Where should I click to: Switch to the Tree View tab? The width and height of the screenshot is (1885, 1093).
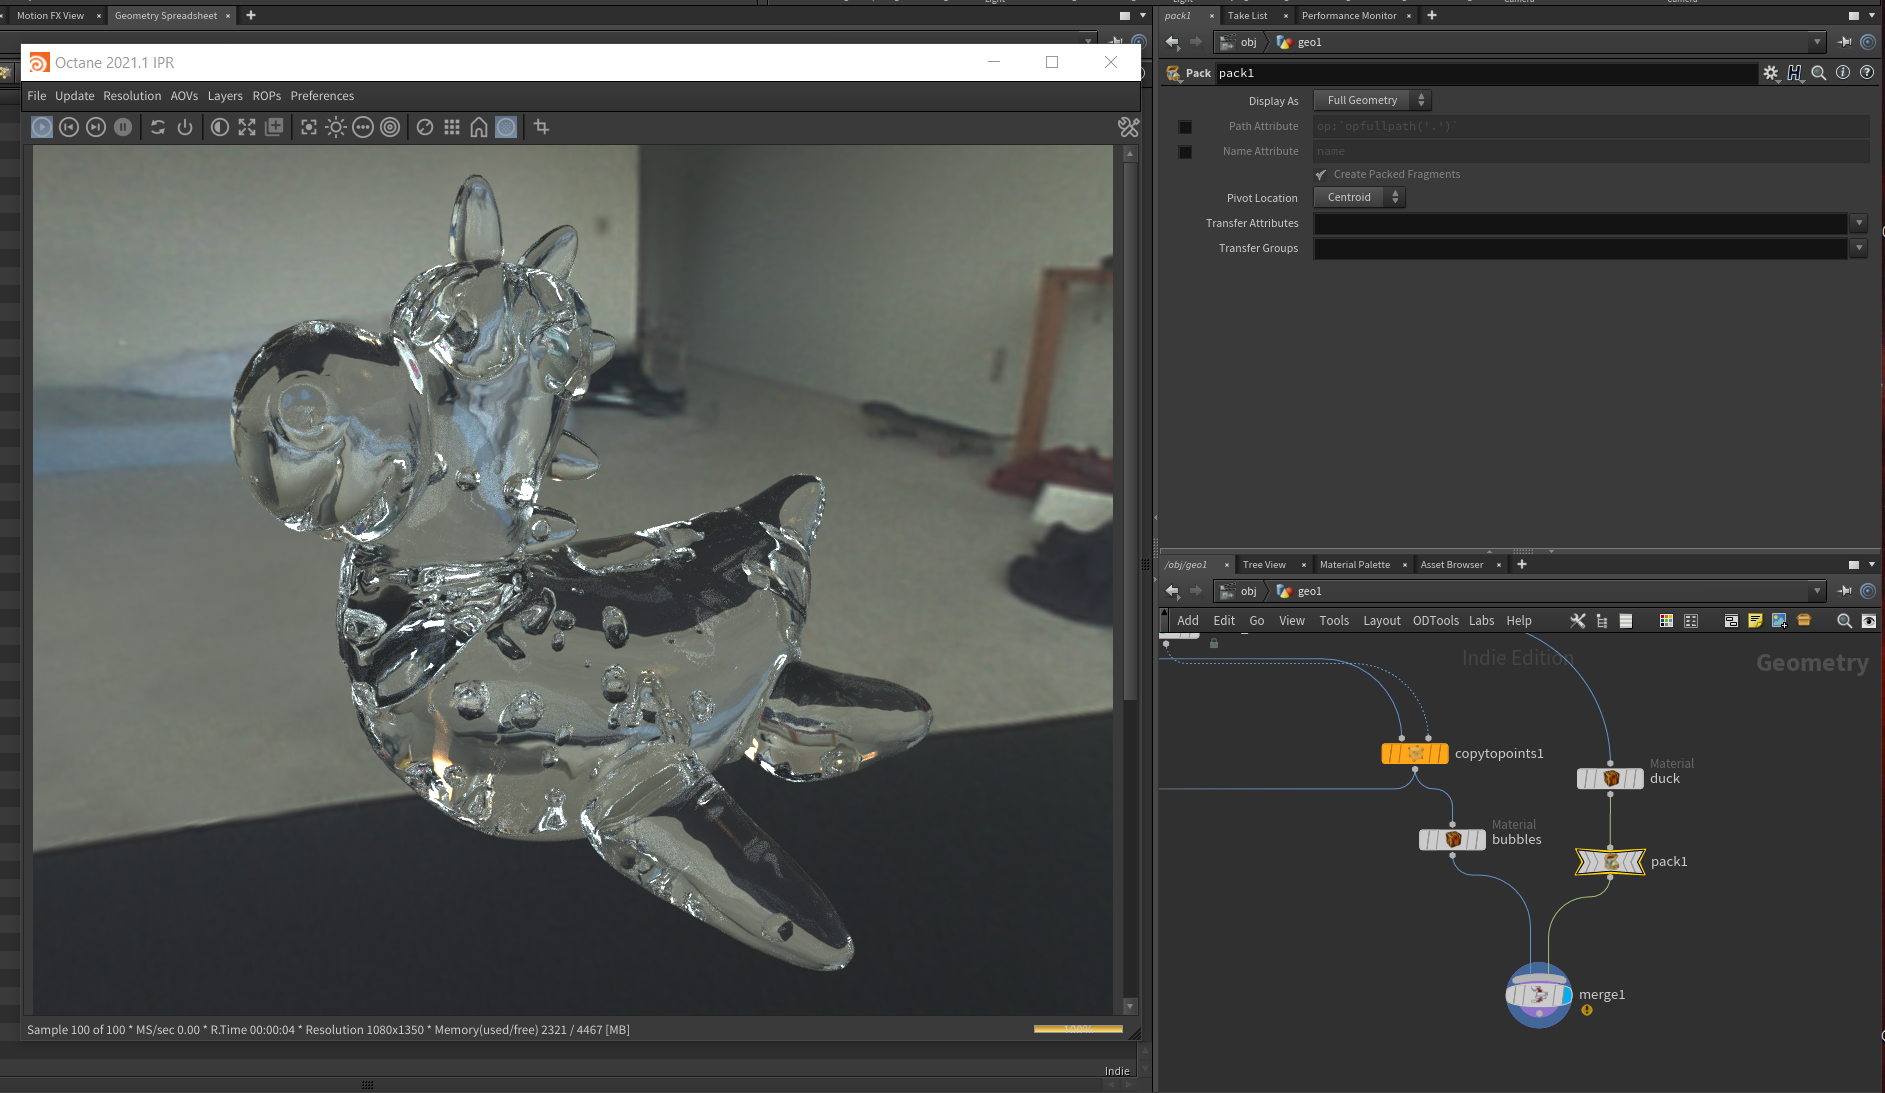[1264, 565]
